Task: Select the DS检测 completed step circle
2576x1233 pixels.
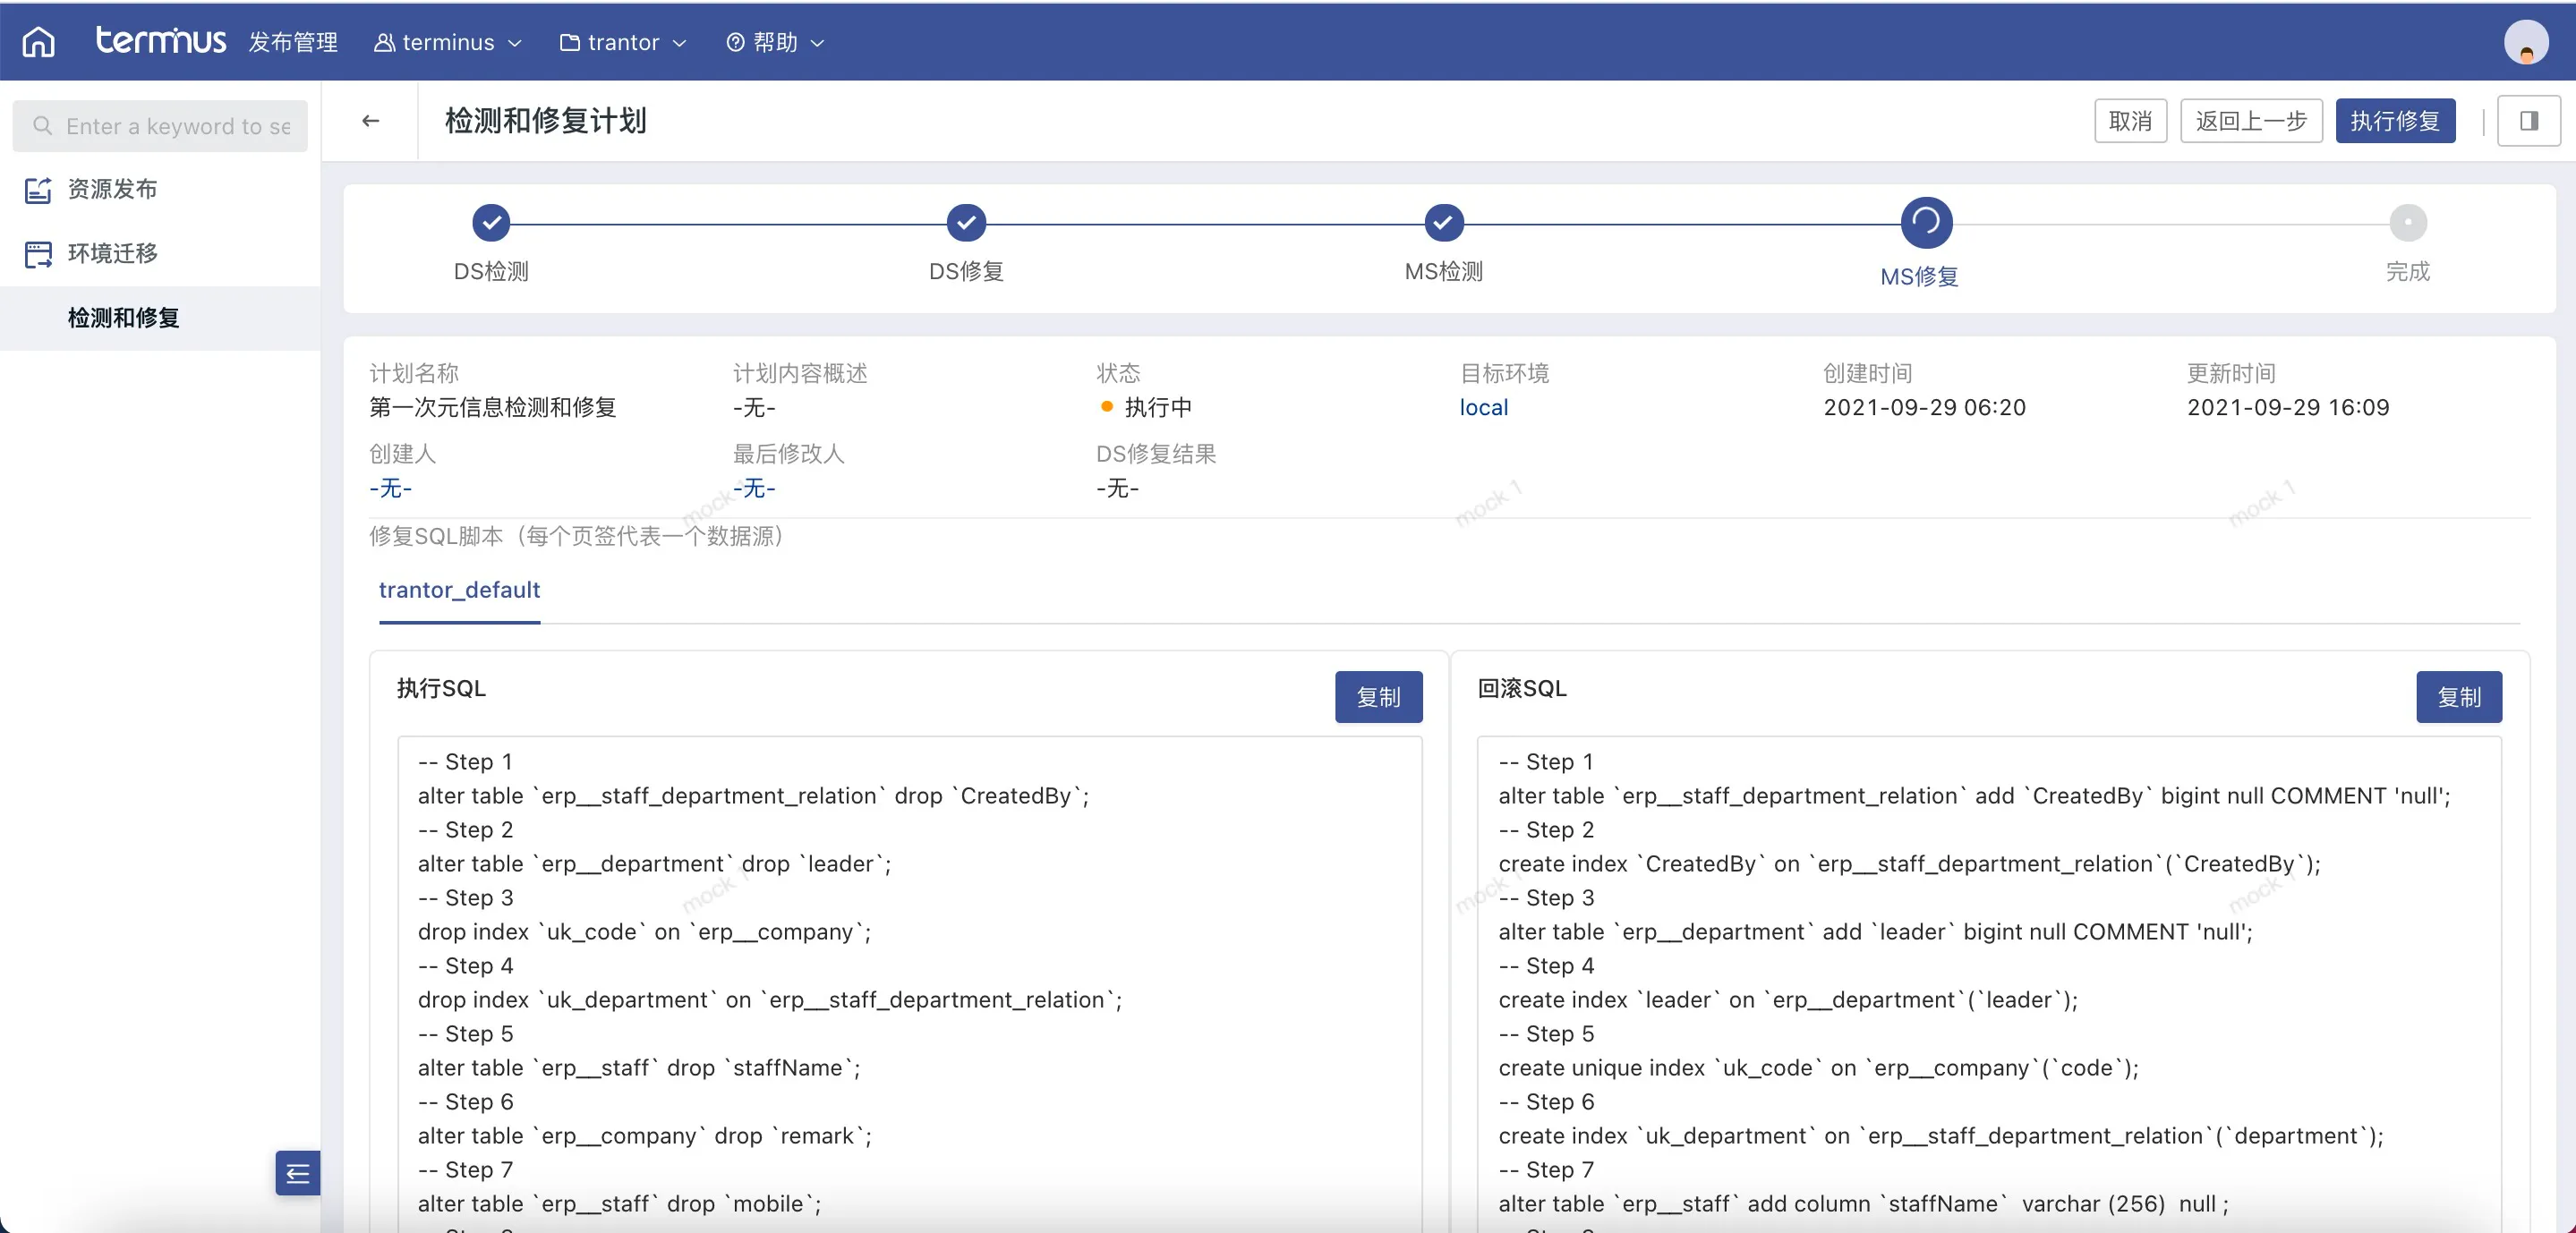Action: point(491,223)
